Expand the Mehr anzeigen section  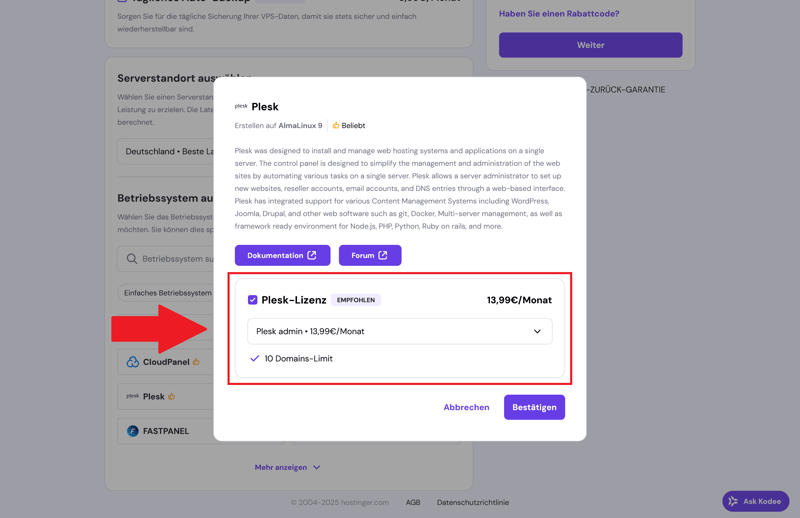pos(287,467)
